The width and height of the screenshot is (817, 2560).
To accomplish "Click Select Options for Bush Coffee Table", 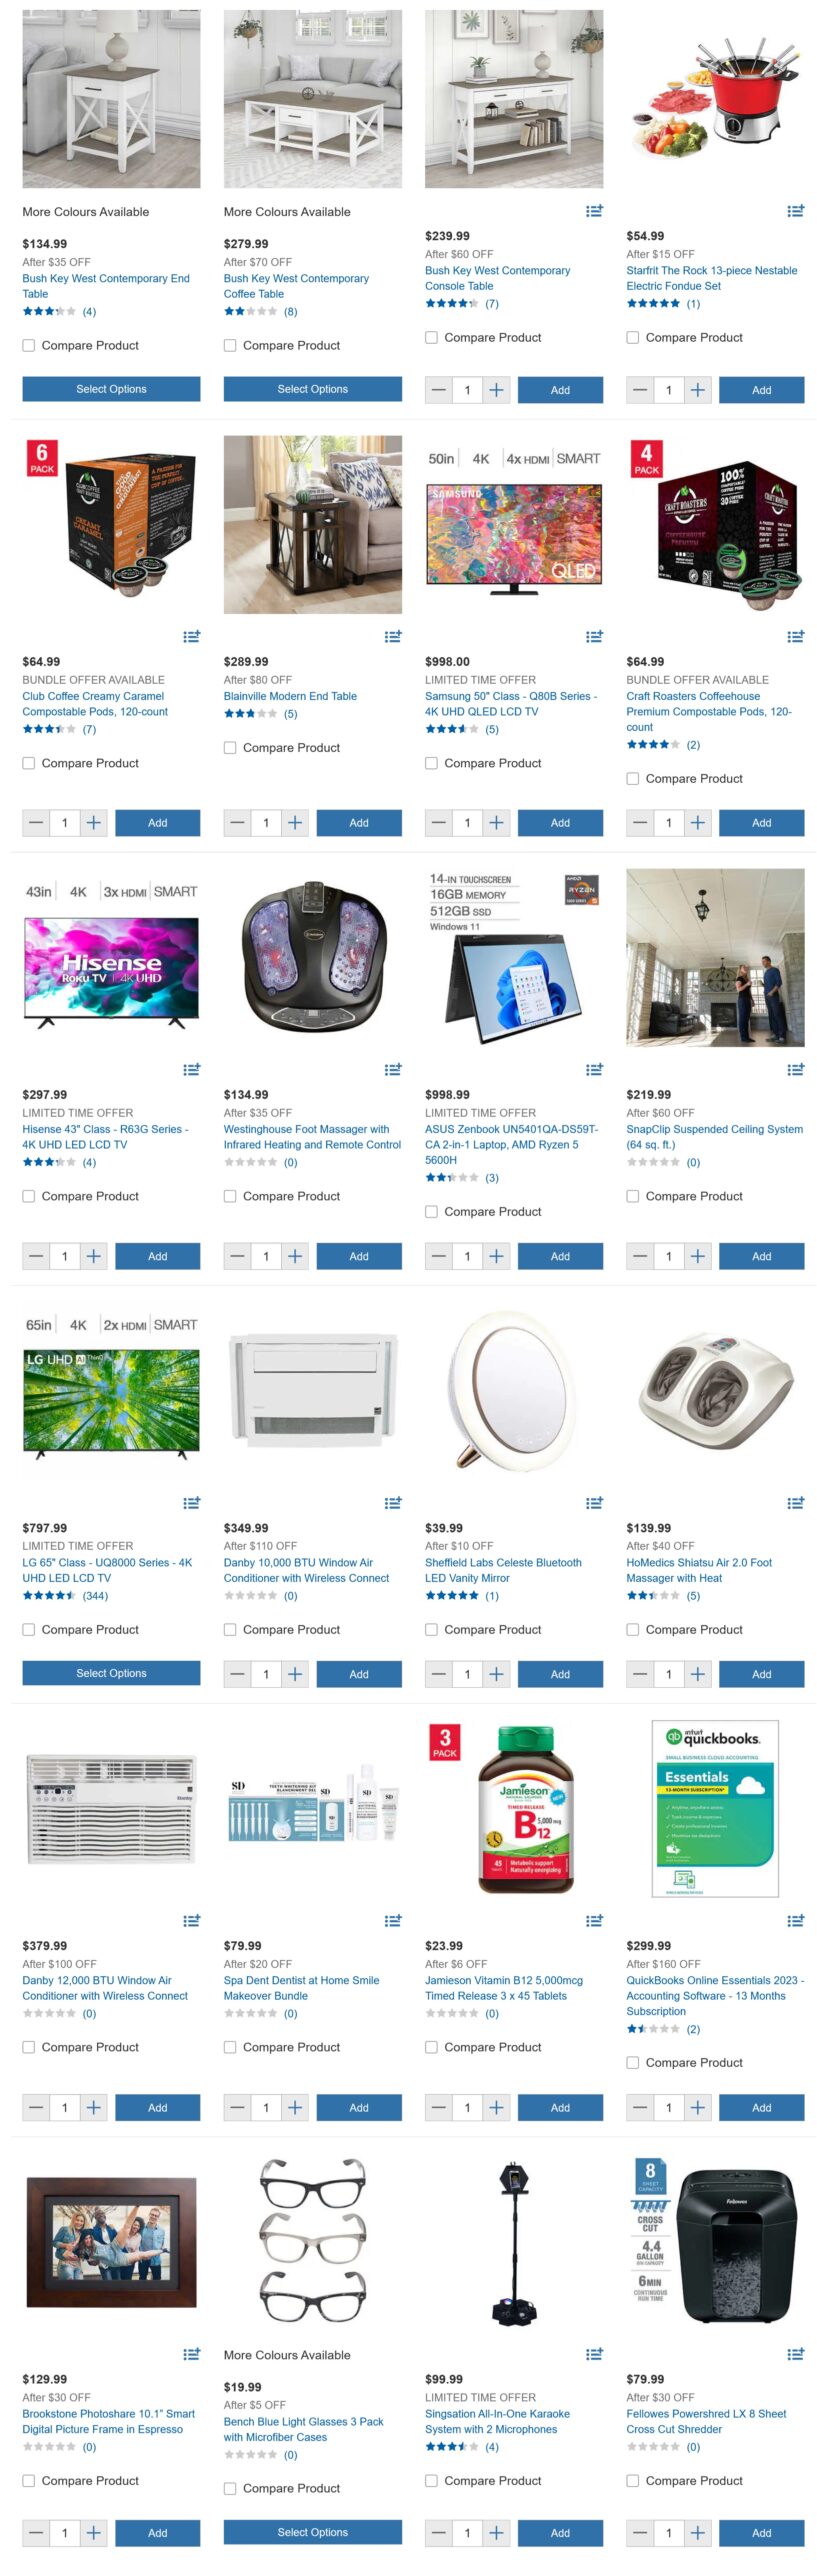I will coord(312,389).
